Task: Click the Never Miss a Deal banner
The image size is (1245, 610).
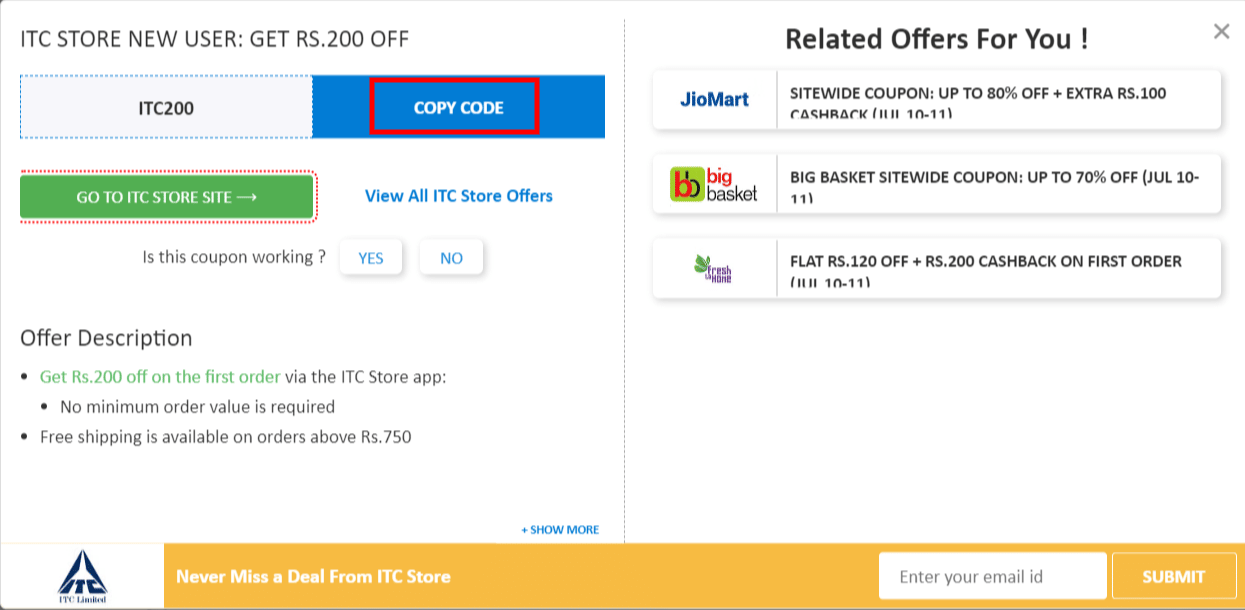Action: click(x=313, y=575)
